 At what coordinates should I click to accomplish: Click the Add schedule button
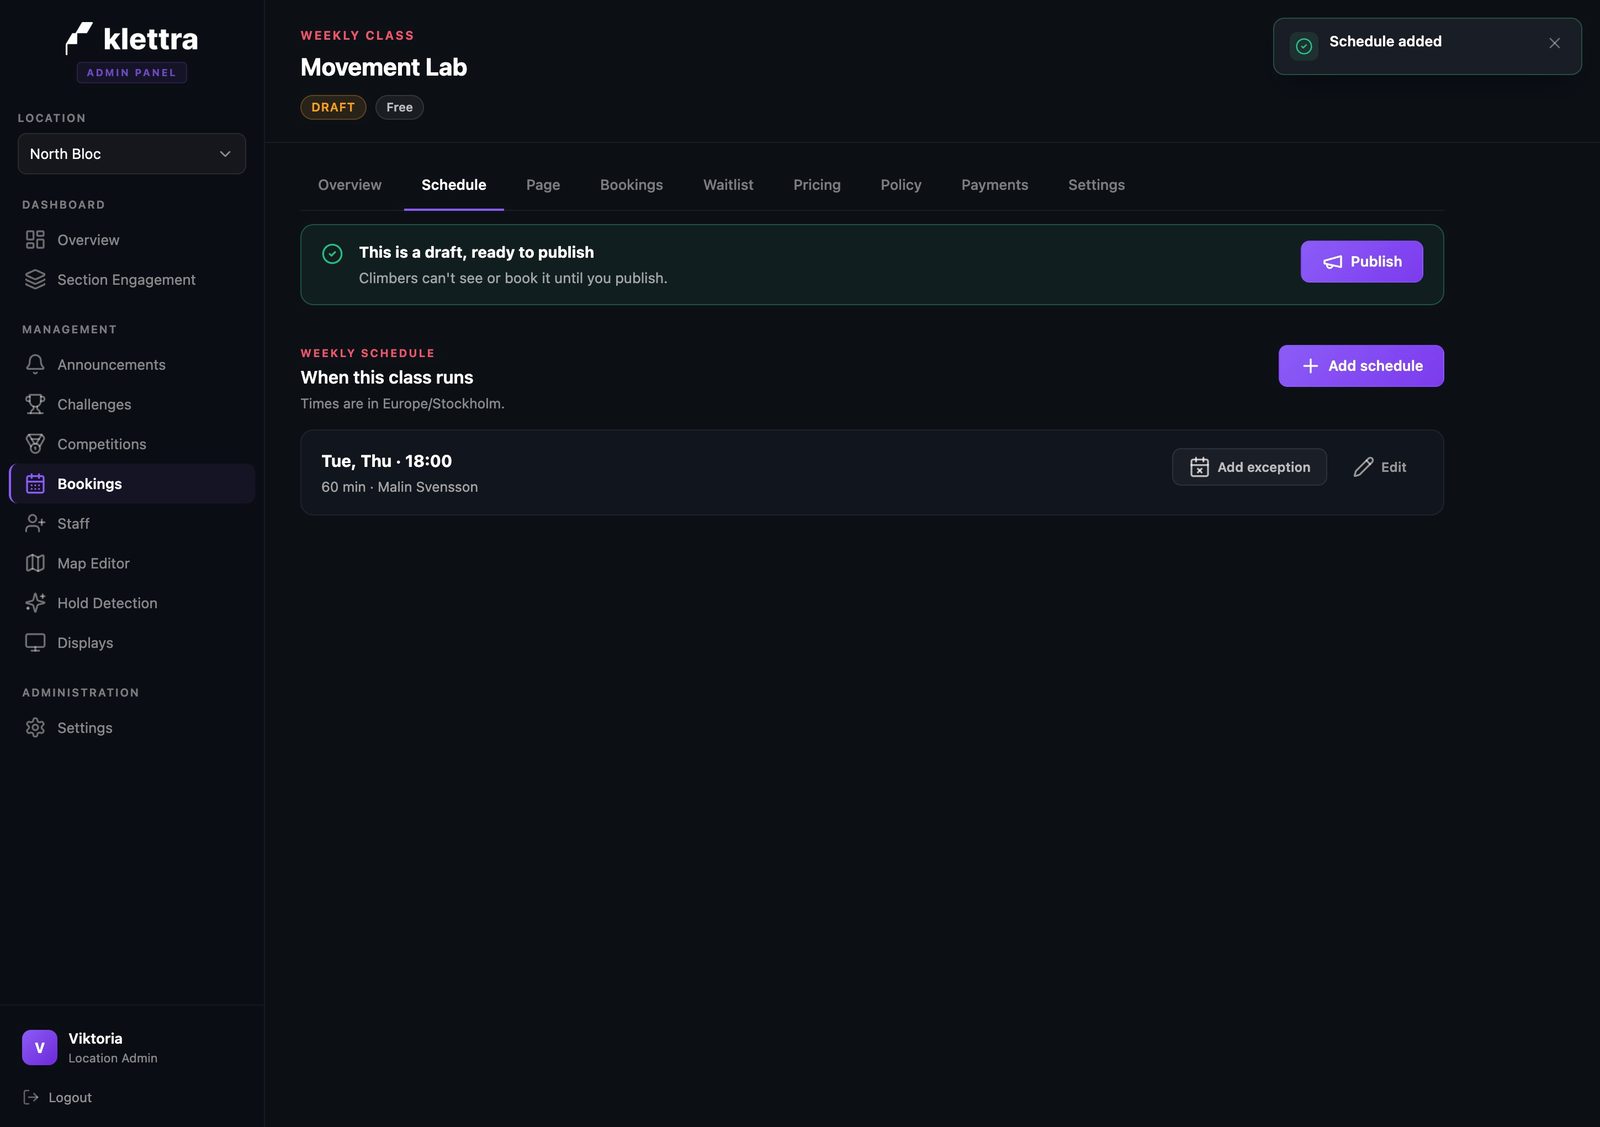tap(1361, 366)
